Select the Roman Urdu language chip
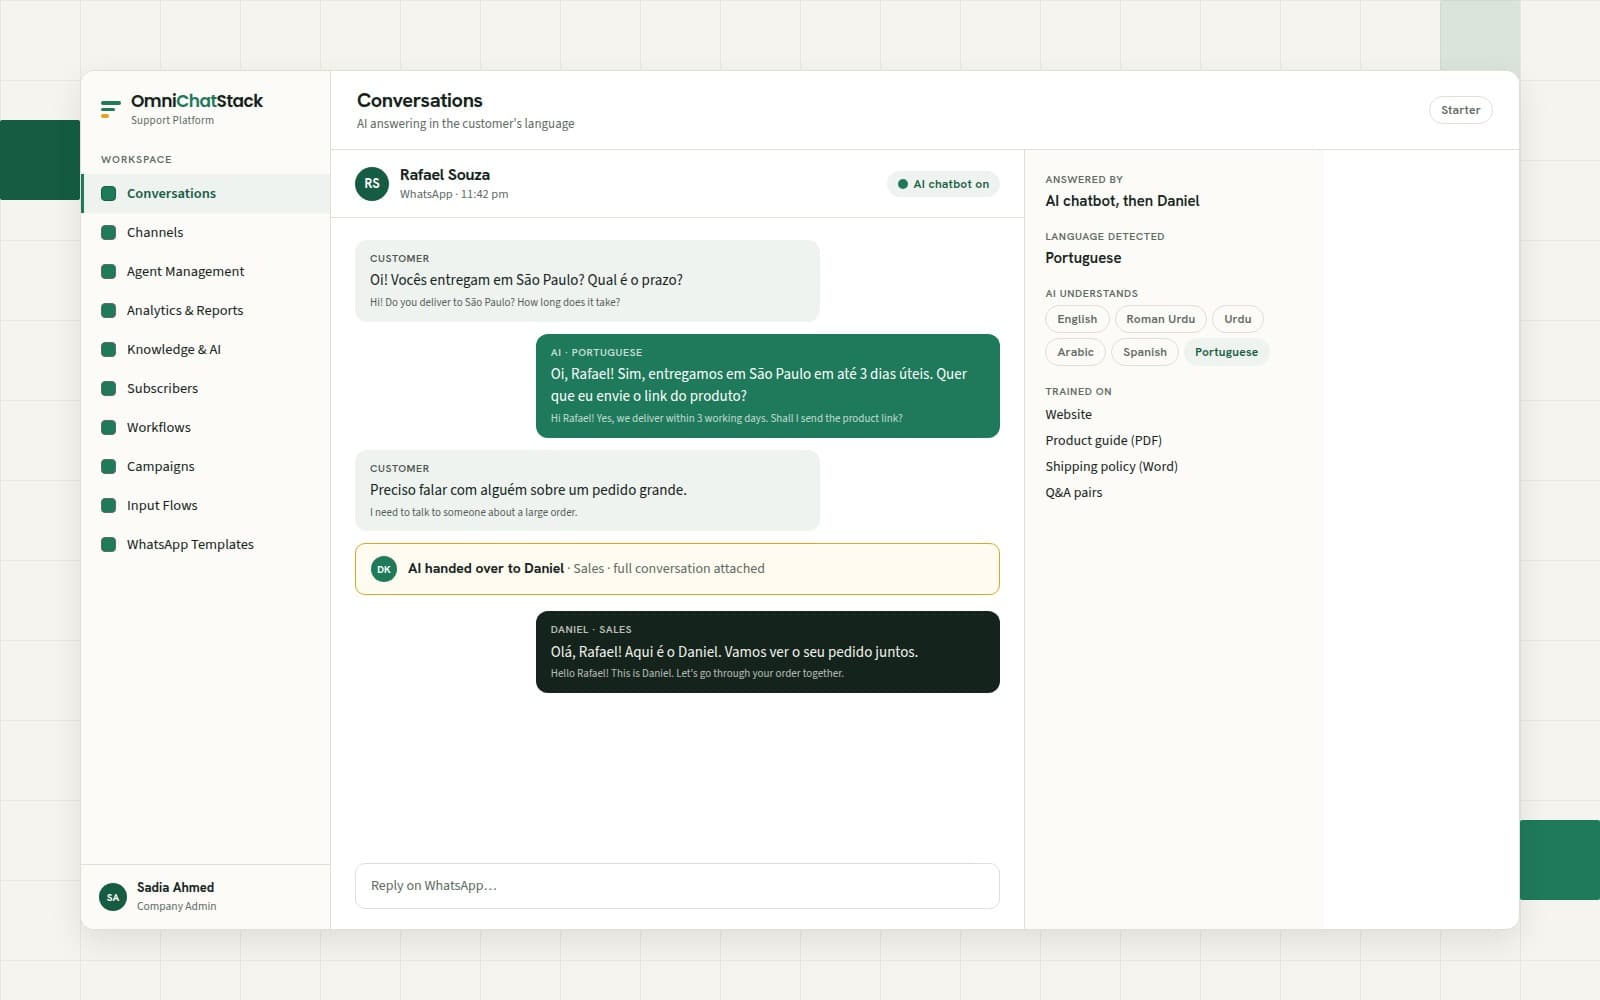Image resolution: width=1600 pixels, height=1000 pixels. tap(1160, 319)
